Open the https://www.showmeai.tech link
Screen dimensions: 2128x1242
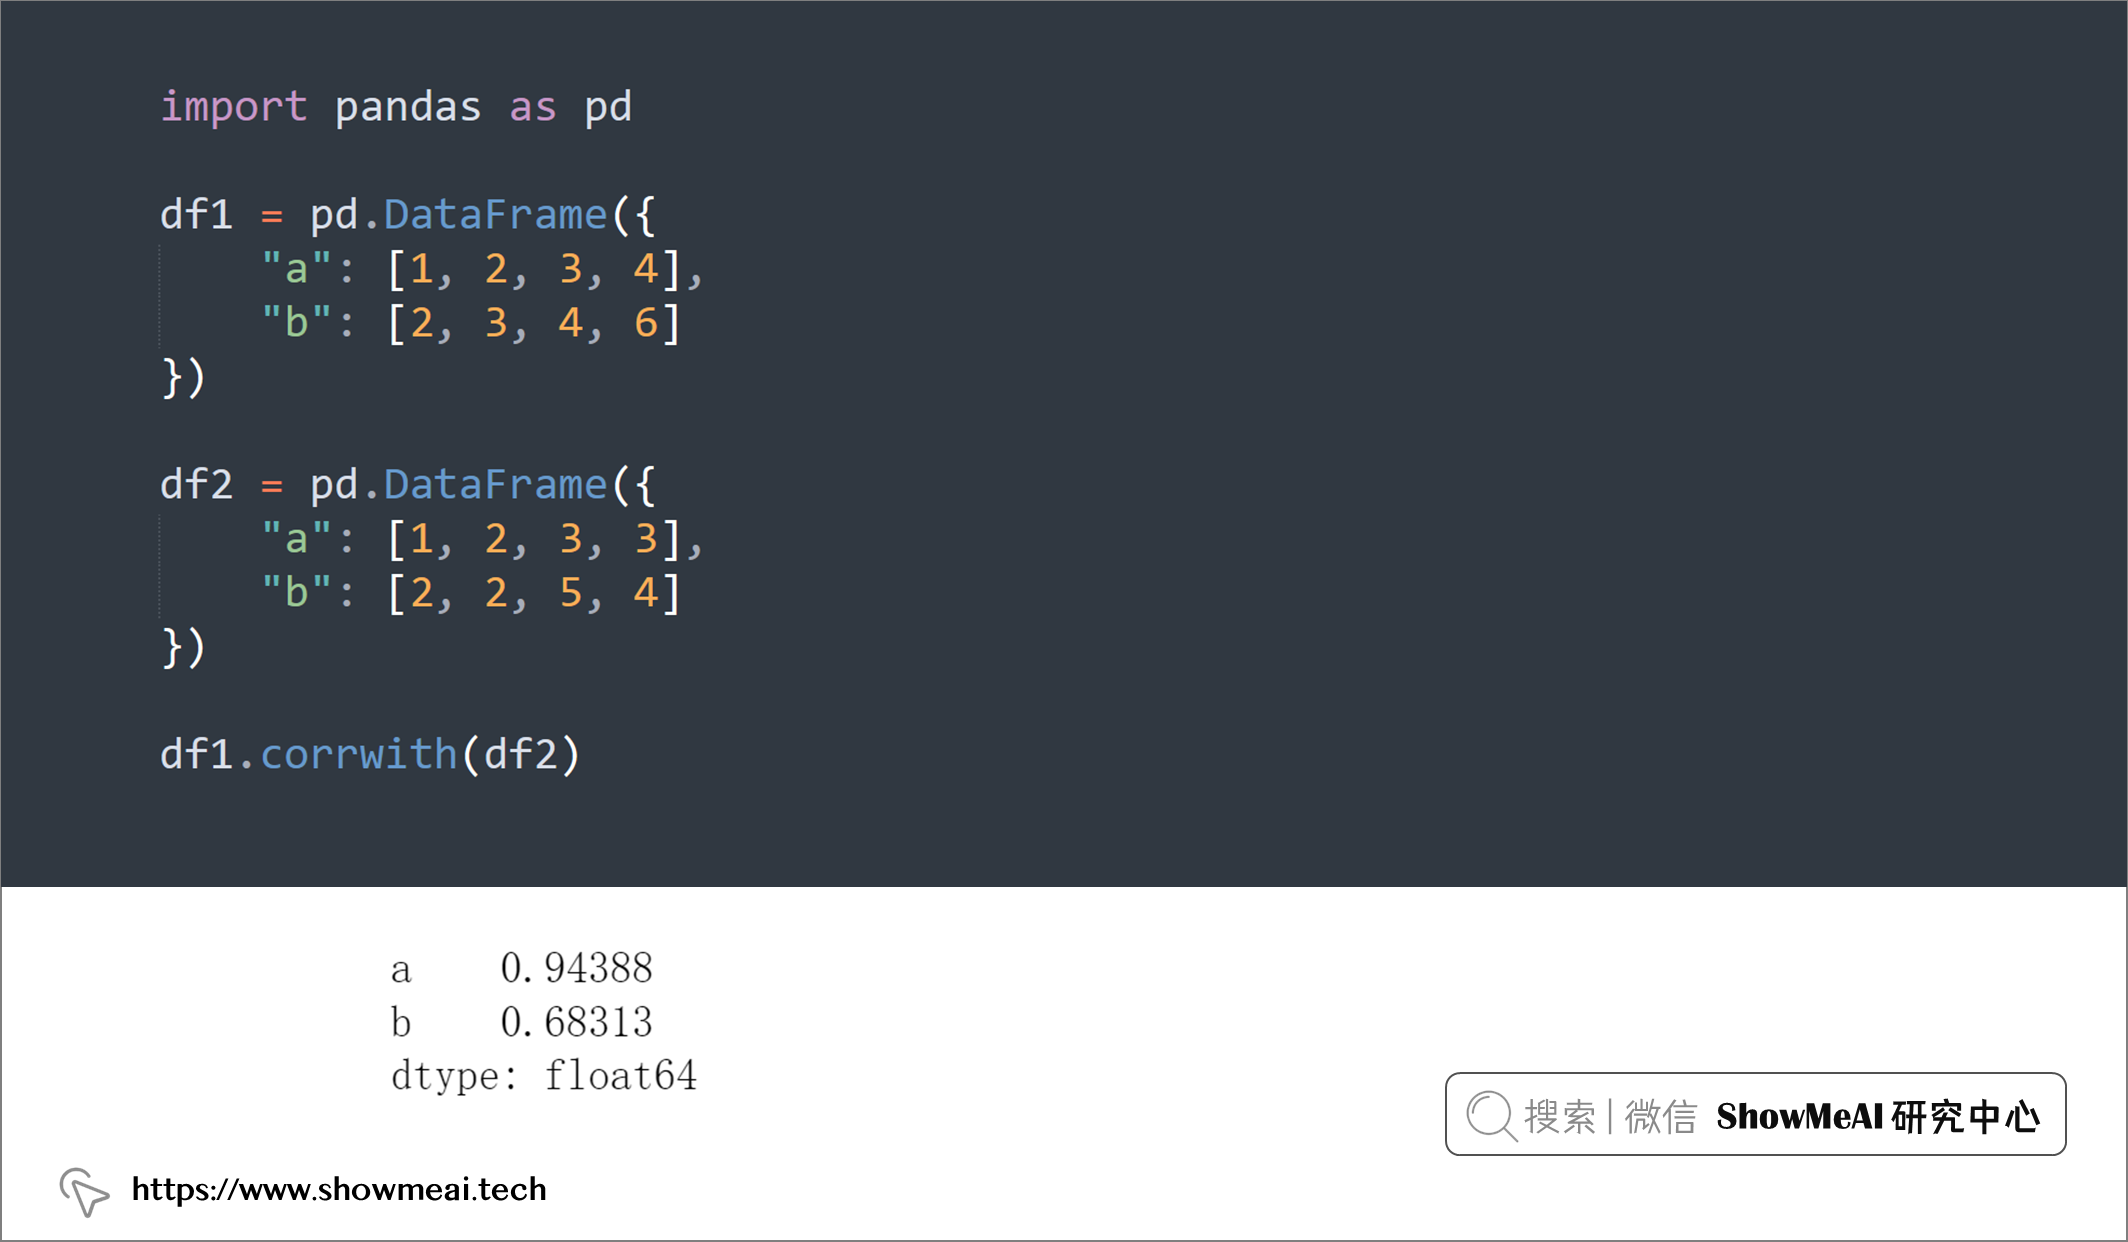[339, 1189]
